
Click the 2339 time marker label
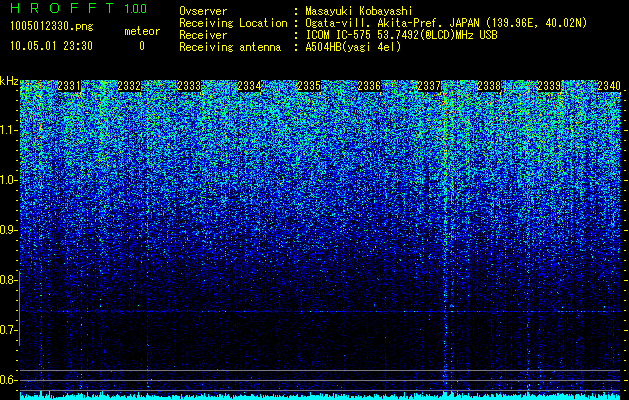pyautogui.click(x=549, y=86)
